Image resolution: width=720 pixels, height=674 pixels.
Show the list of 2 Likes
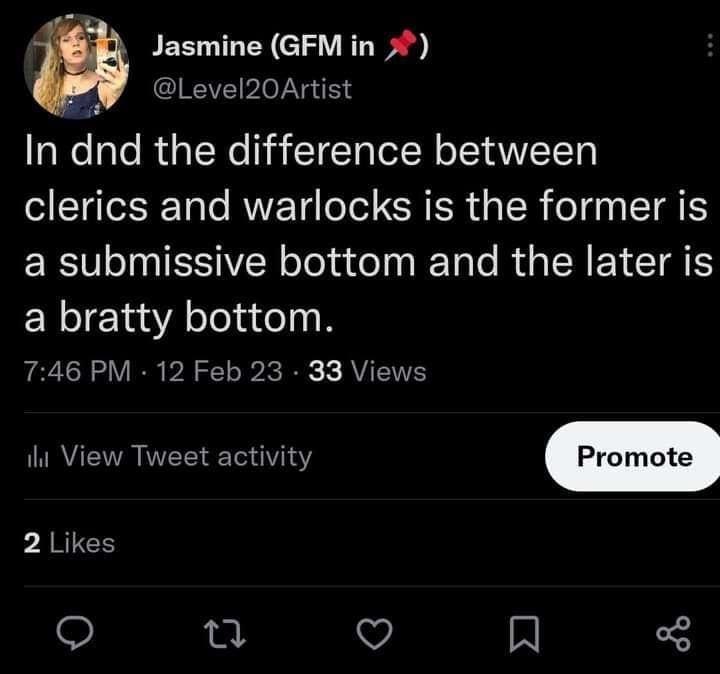click(x=68, y=543)
